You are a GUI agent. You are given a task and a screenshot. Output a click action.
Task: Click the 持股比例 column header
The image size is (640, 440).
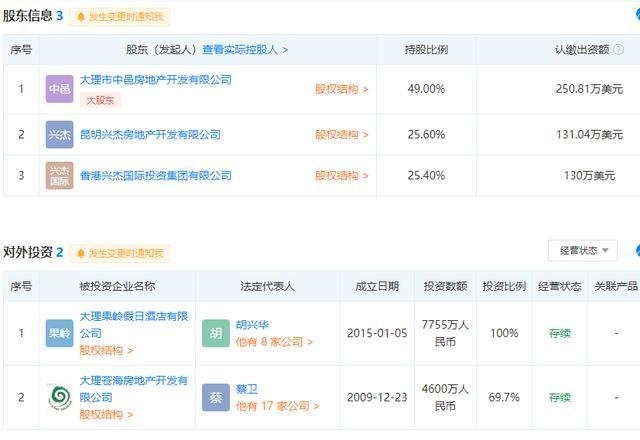(426, 49)
